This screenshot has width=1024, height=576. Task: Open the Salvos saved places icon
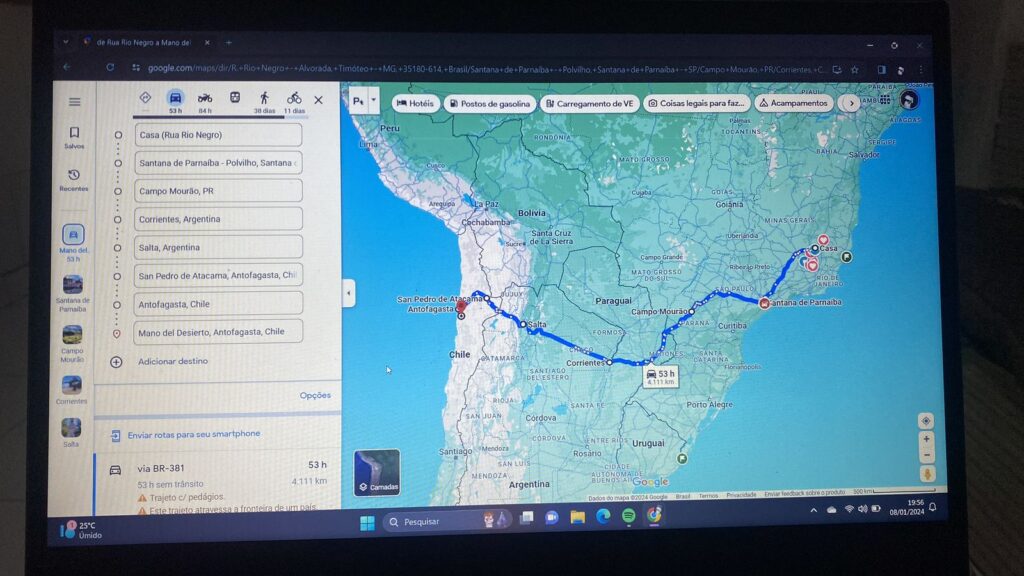click(x=74, y=137)
